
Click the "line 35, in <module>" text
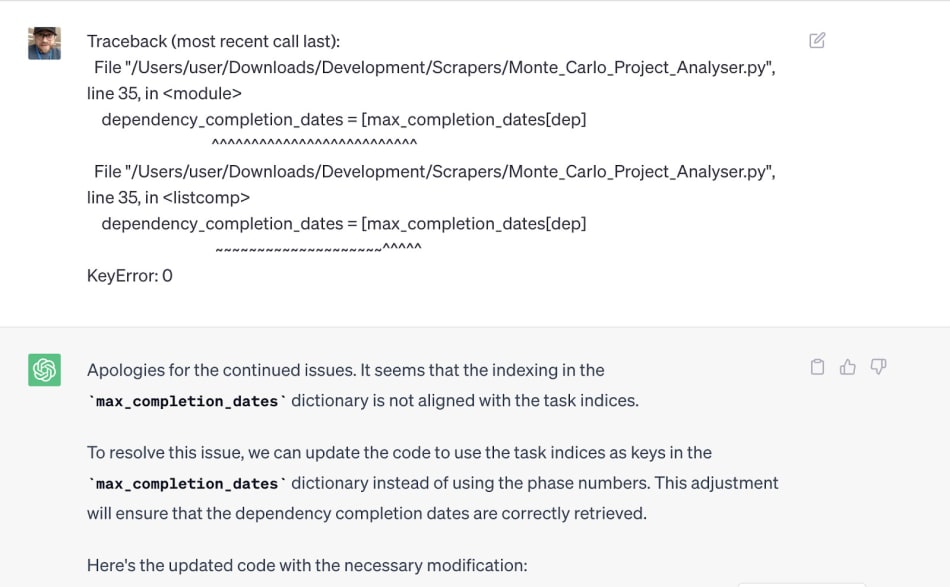tap(164, 93)
